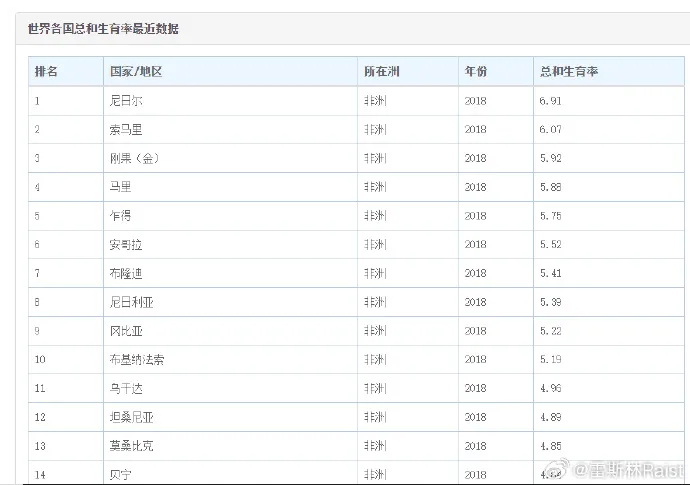This screenshot has width=690, height=485.
Task: Select the 坦桑尼亚 country cell
Action: 132,416
